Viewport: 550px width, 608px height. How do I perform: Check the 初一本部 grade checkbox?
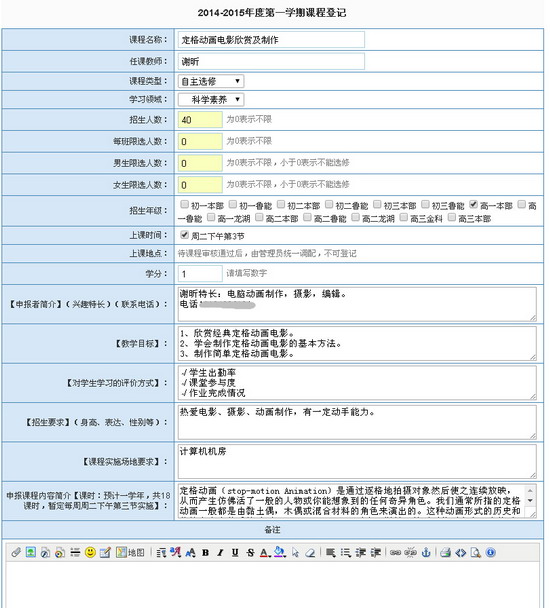click(x=185, y=204)
